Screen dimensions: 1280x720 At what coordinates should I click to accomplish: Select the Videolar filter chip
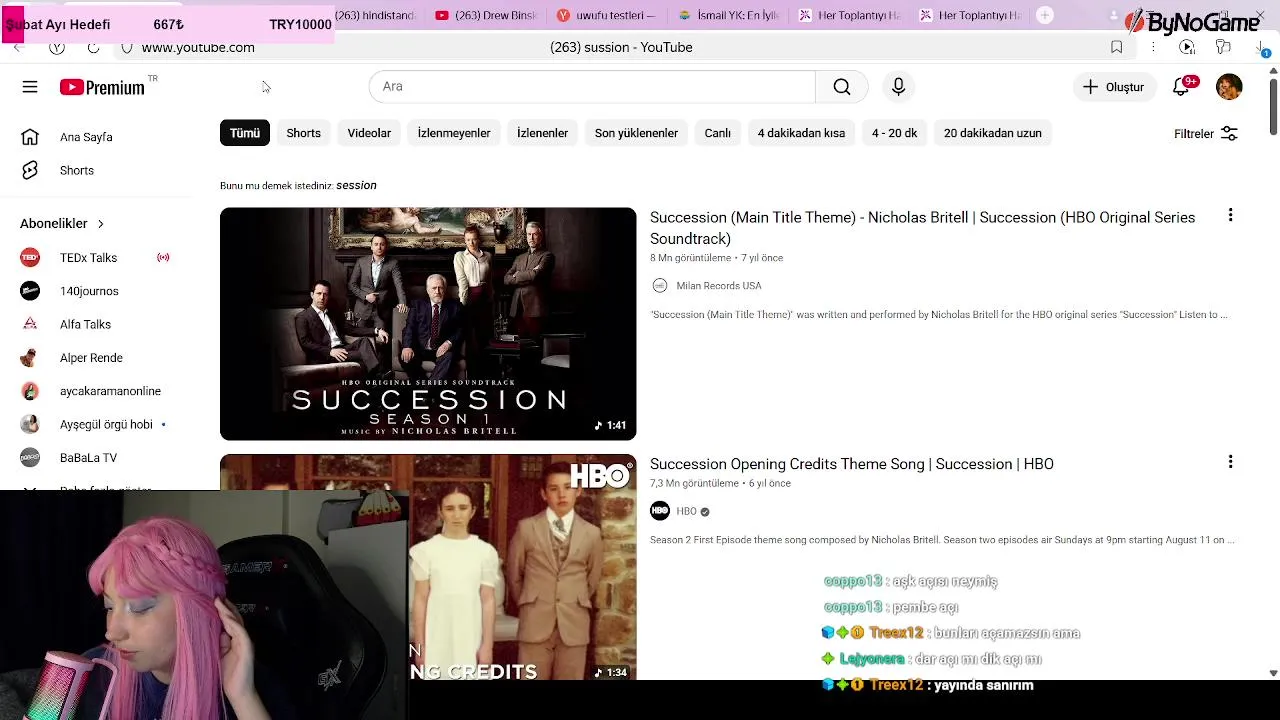pyautogui.click(x=369, y=133)
